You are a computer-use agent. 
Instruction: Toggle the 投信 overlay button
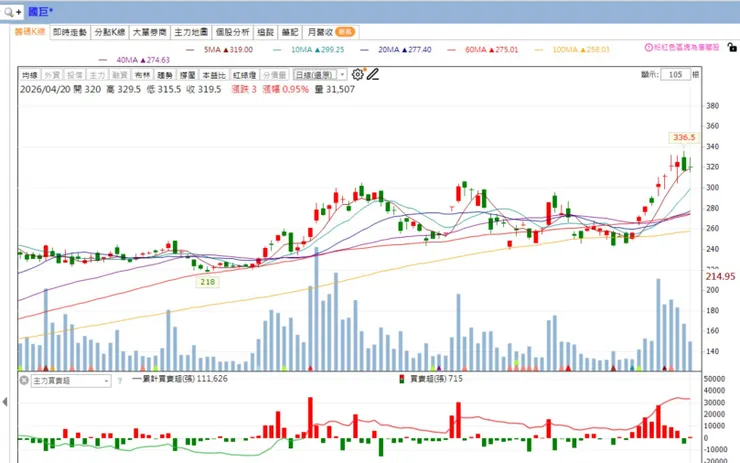pyautogui.click(x=75, y=75)
